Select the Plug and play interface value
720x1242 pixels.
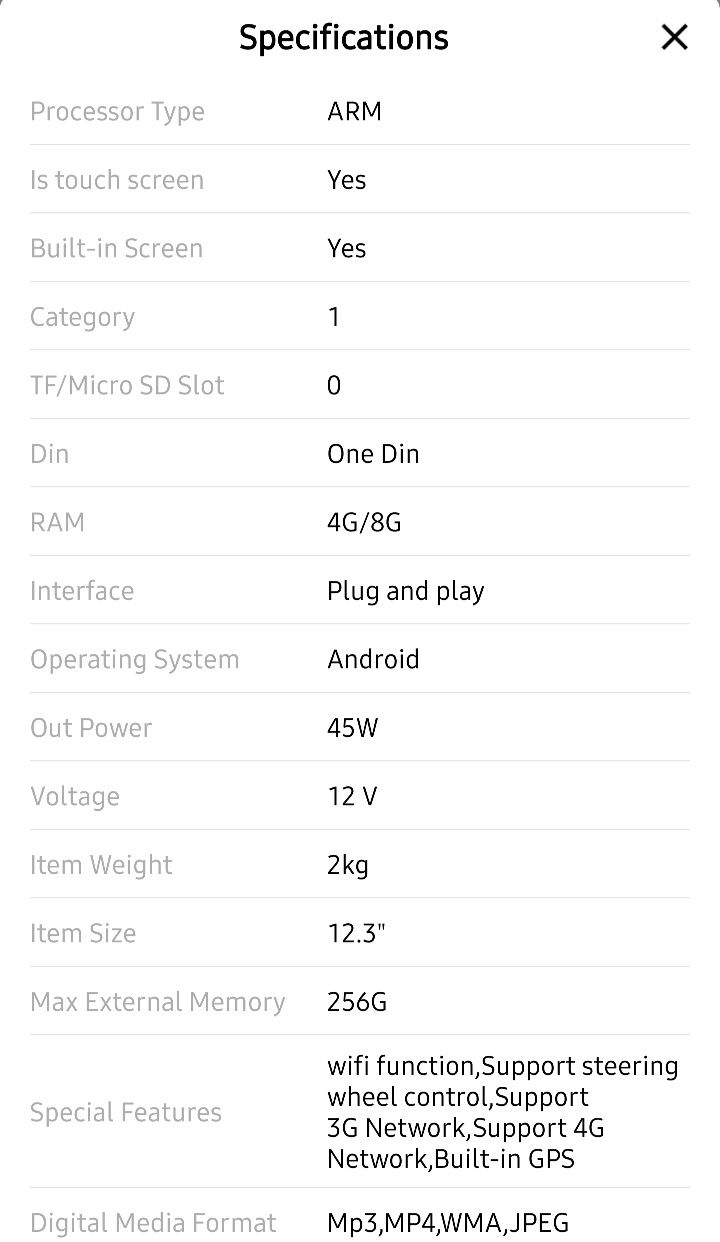click(405, 591)
